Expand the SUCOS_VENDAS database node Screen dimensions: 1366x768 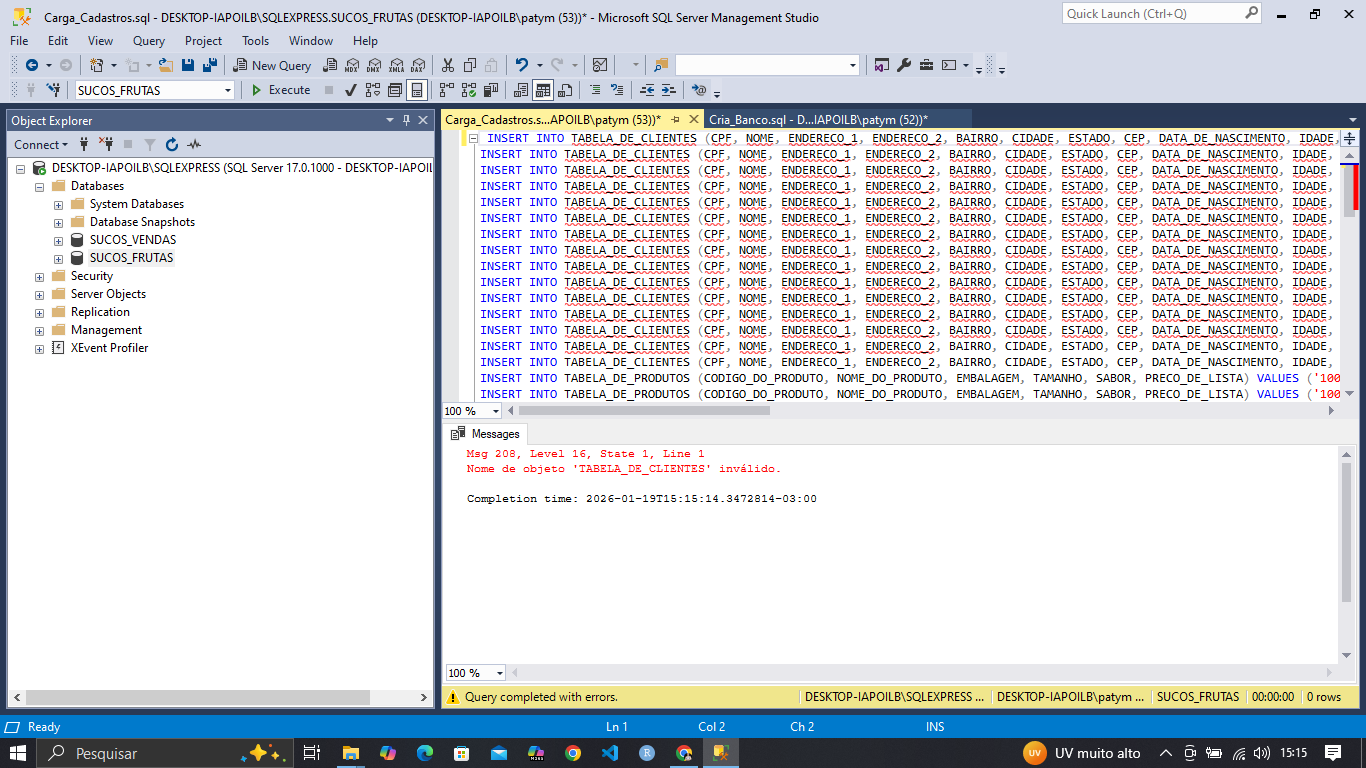58,240
